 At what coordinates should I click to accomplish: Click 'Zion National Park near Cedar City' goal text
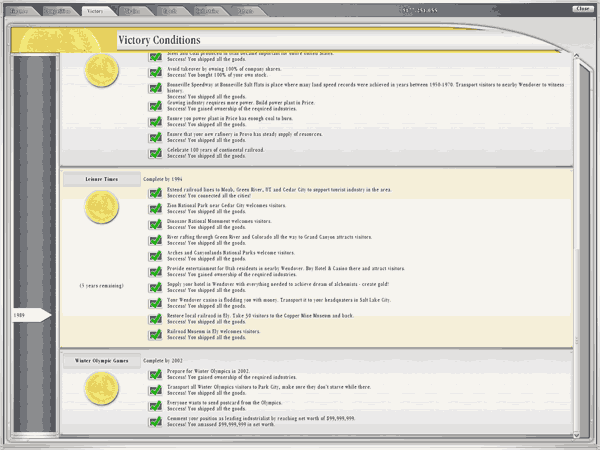pos(226,205)
